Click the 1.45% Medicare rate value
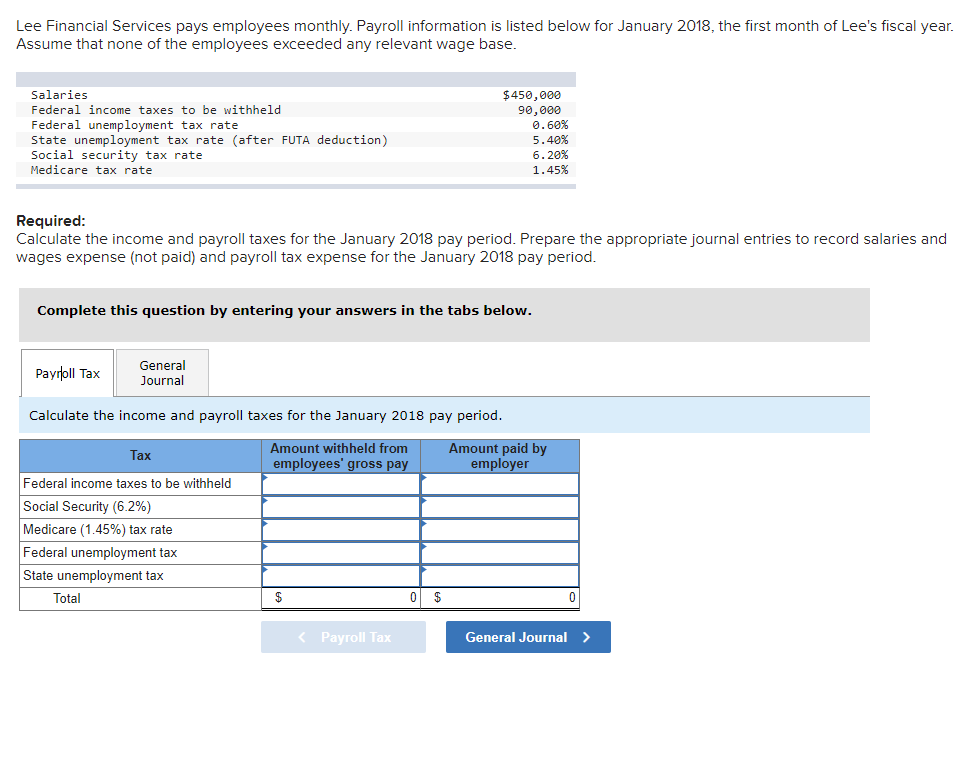 point(550,170)
